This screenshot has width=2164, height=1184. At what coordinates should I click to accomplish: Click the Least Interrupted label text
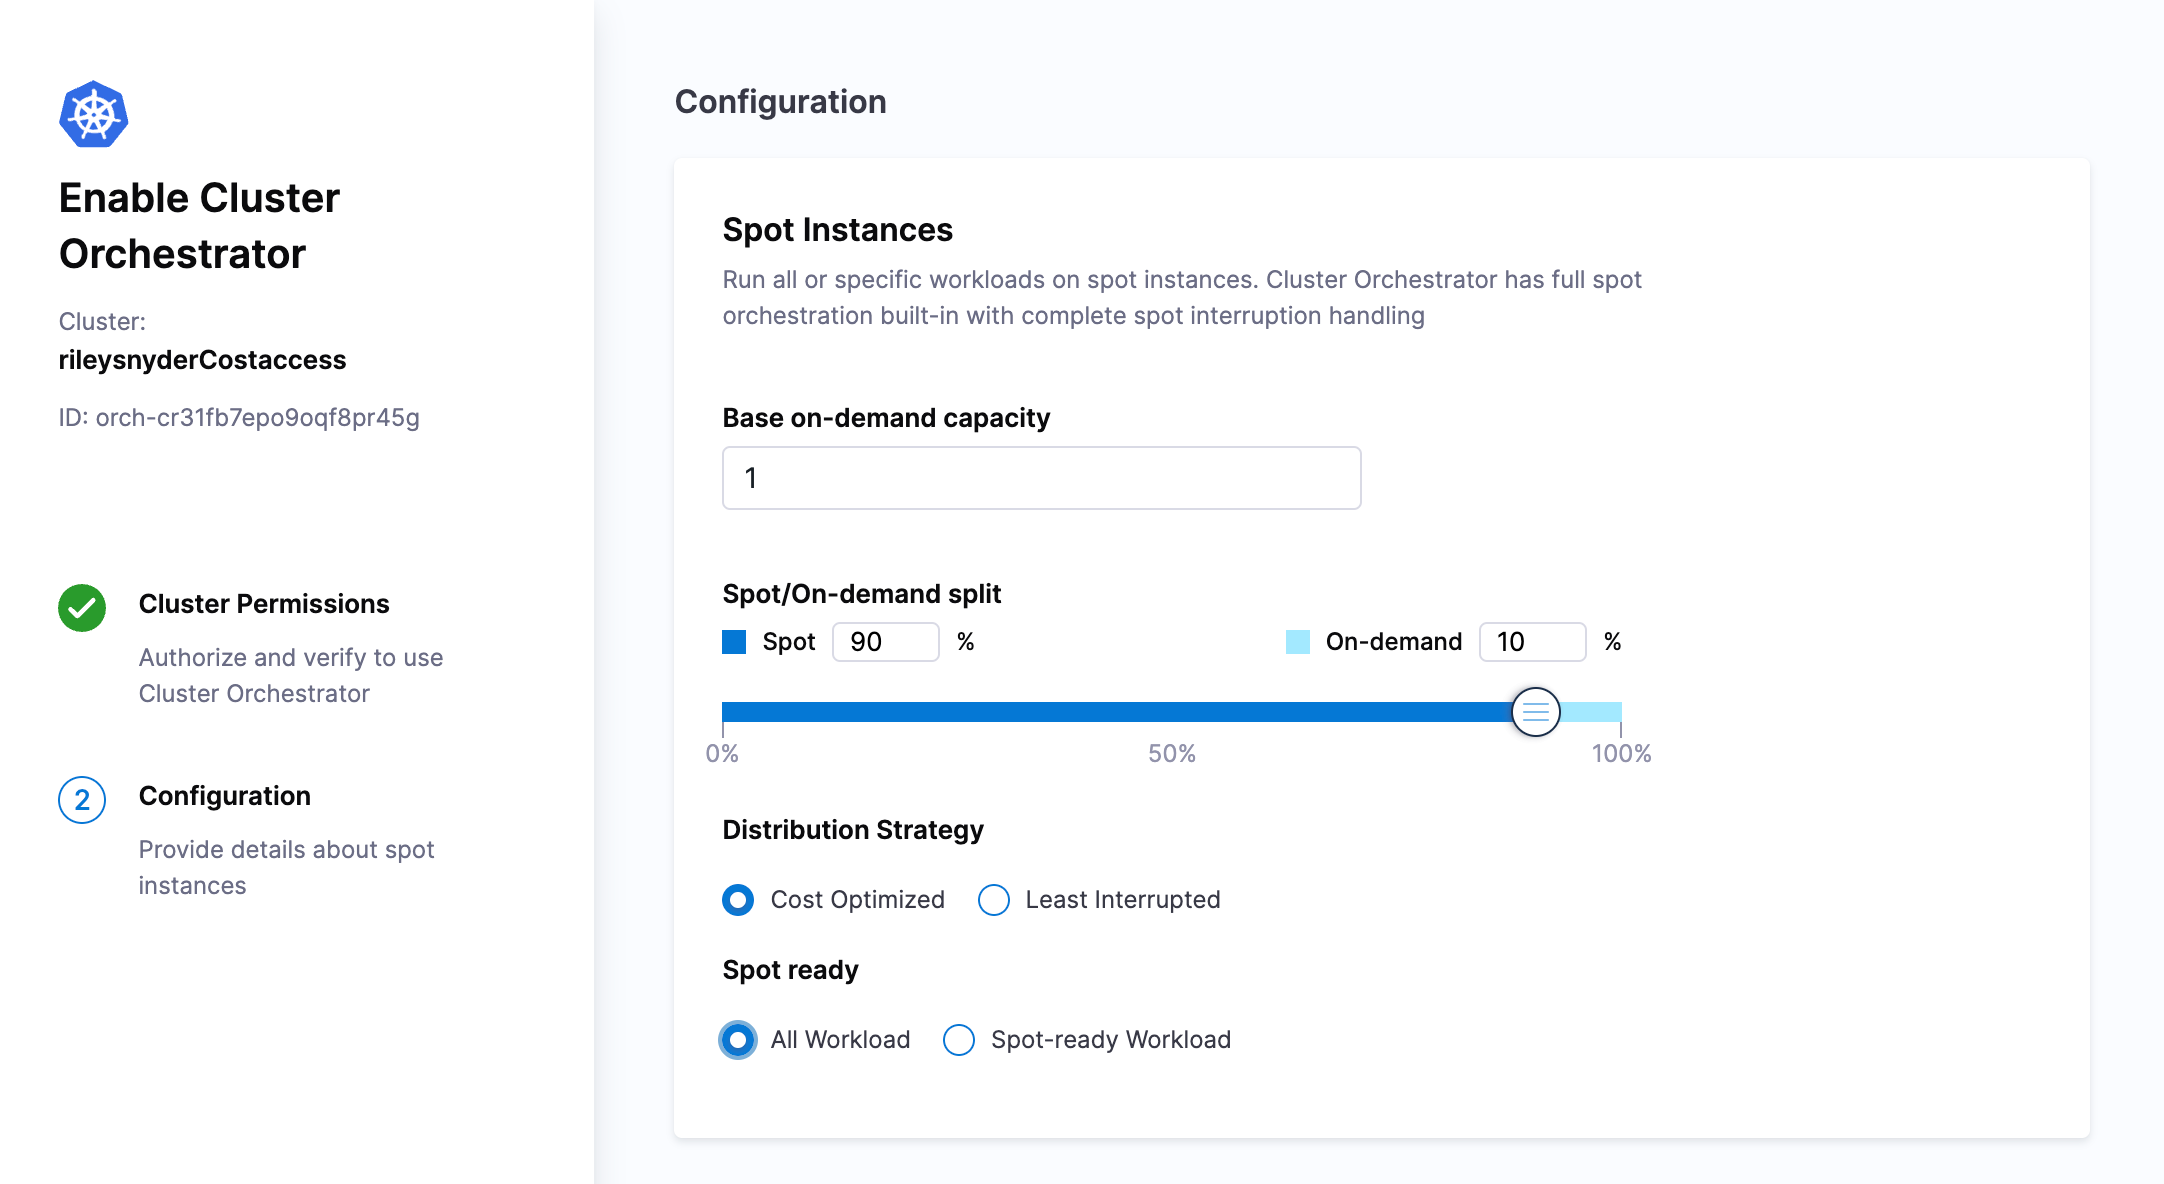pos(1122,900)
